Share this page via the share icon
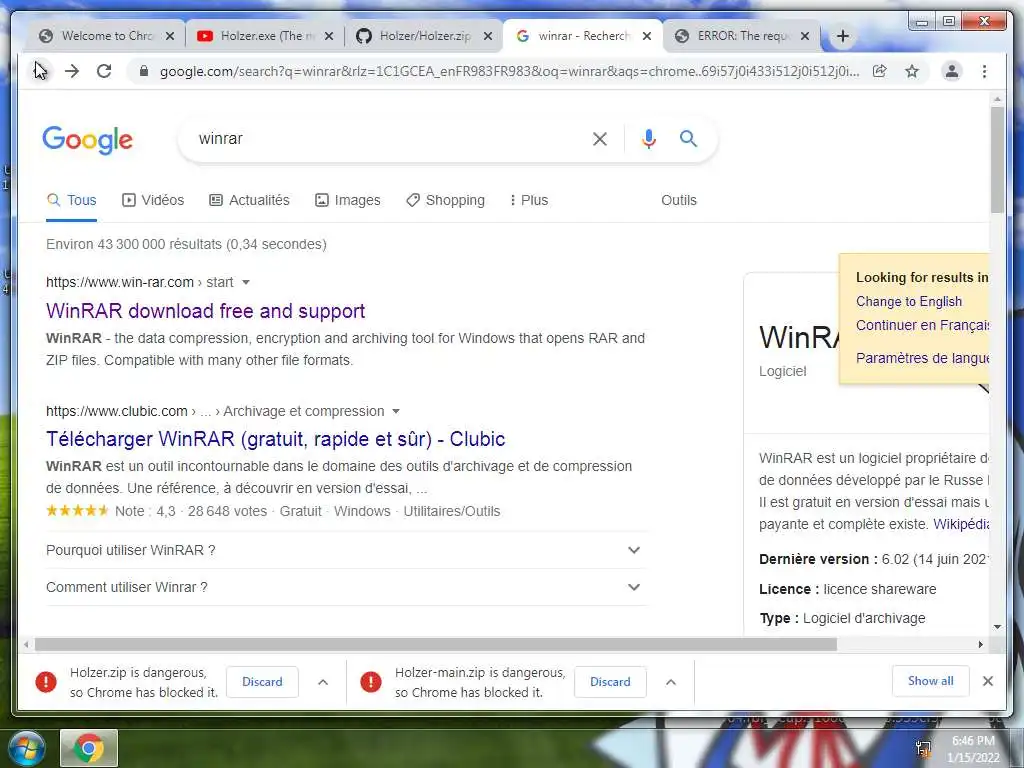This screenshot has width=1024, height=768. [x=880, y=71]
